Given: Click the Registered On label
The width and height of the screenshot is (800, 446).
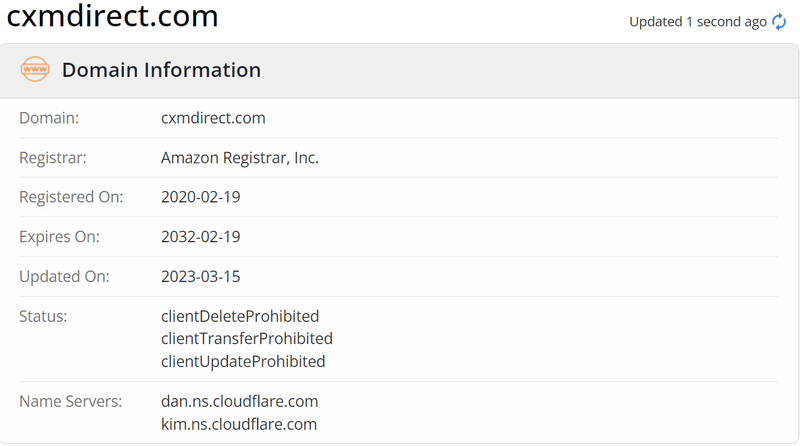Looking at the screenshot, I should point(71,197).
